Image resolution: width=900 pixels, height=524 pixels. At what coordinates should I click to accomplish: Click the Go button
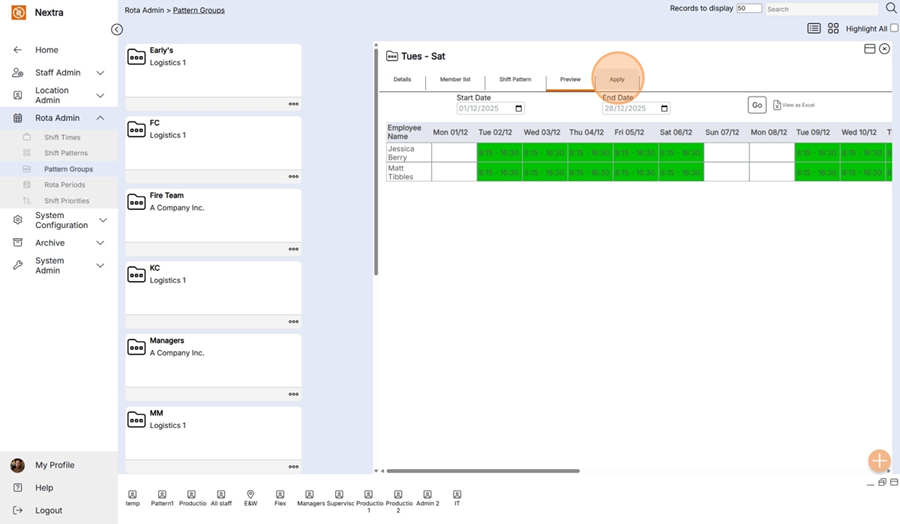[757, 105]
